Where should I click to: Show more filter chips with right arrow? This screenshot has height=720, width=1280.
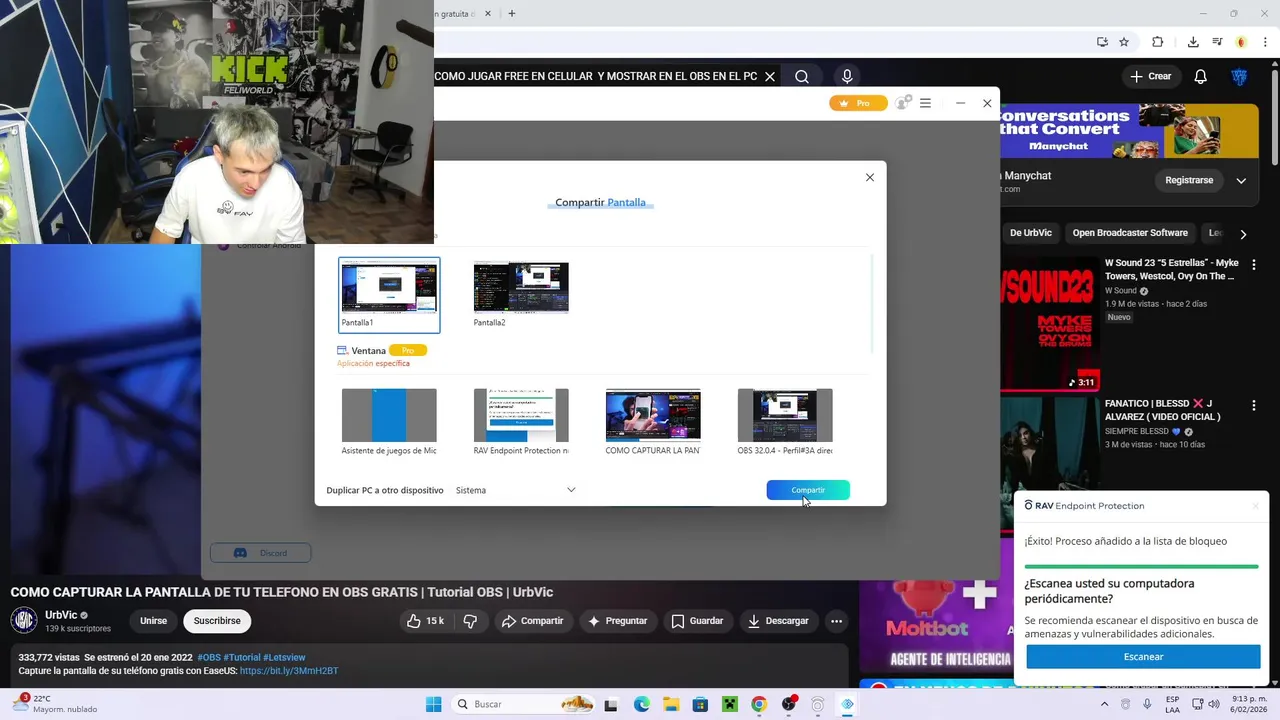pyautogui.click(x=1243, y=234)
